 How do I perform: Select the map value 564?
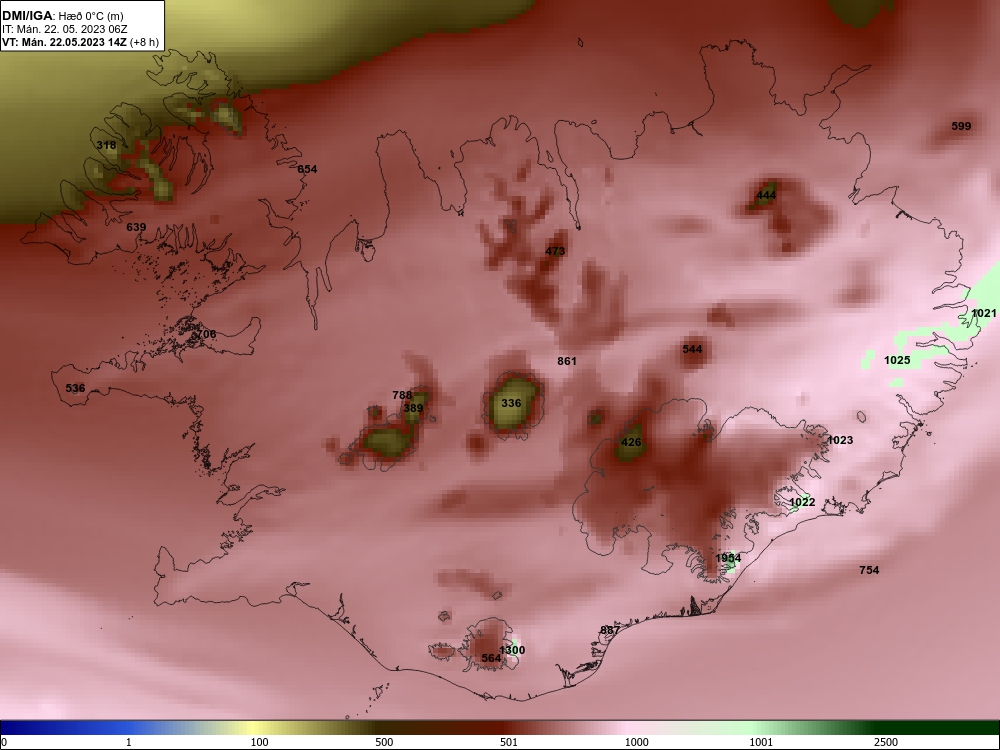pos(491,659)
